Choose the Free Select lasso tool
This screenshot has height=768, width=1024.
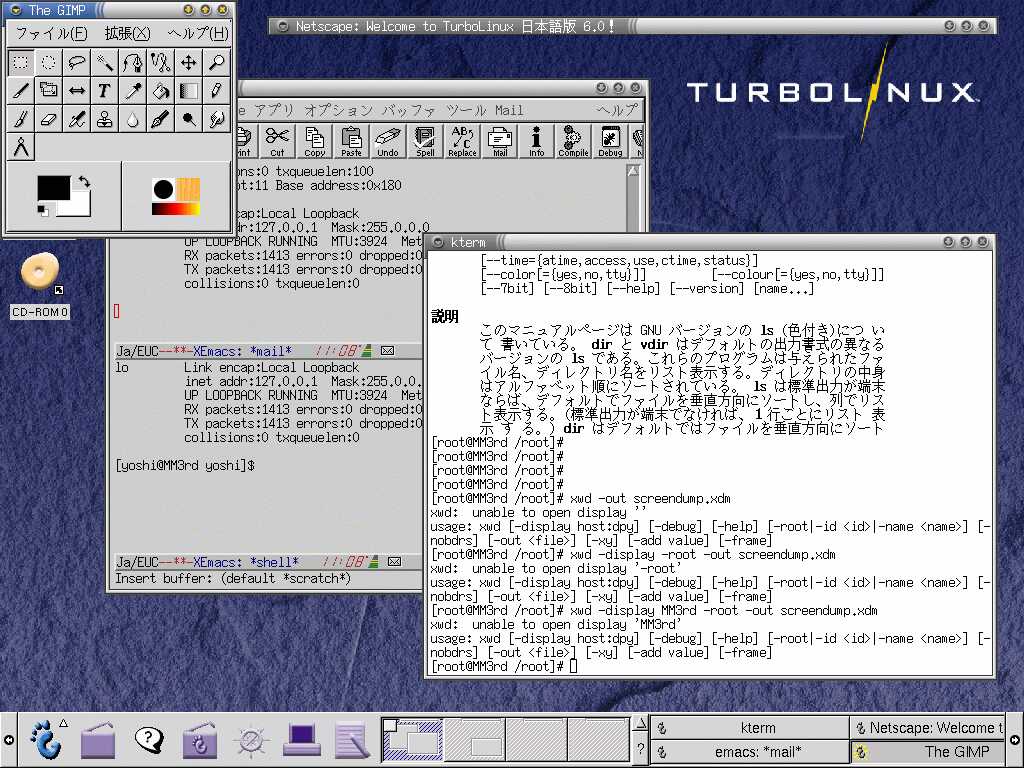[x=77, y=63]
